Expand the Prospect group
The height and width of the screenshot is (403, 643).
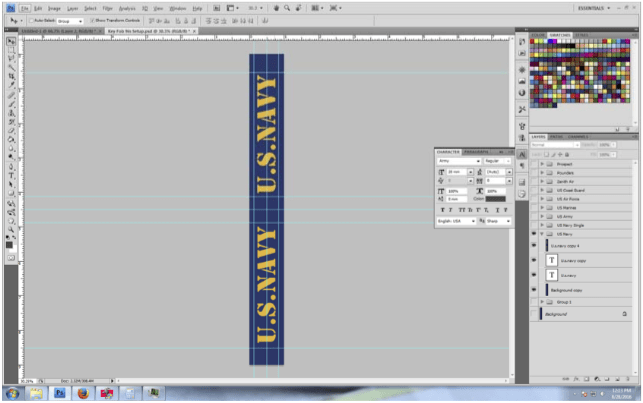coord(542,164)
